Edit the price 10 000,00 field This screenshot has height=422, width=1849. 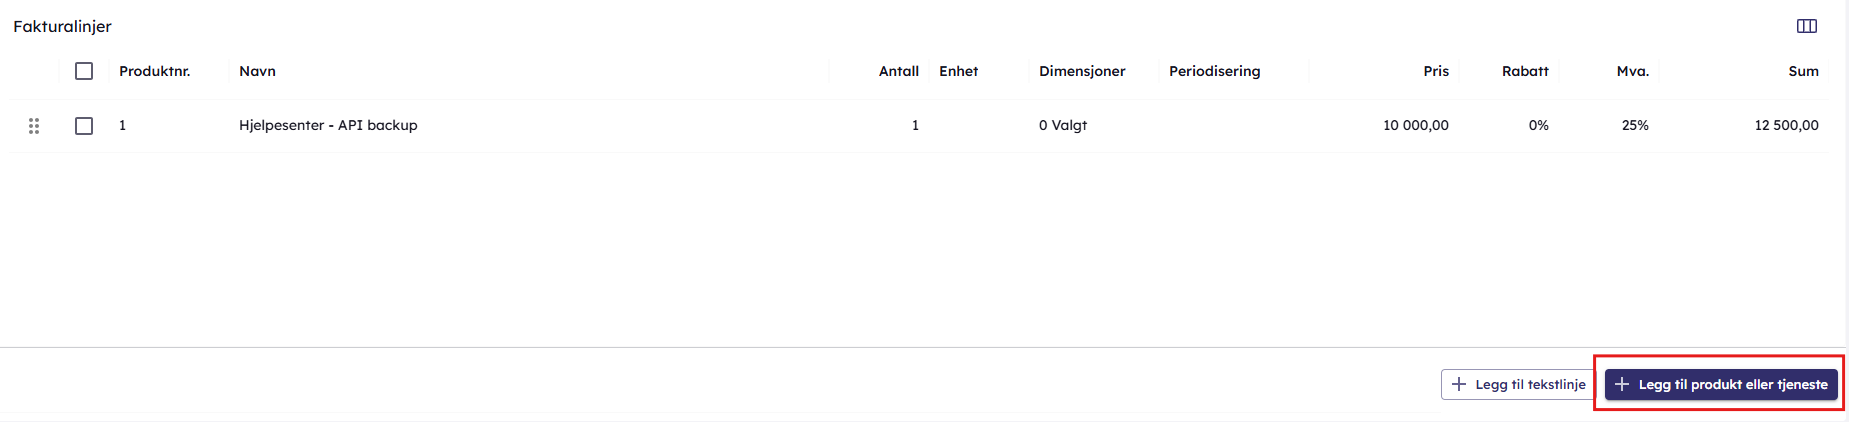click(x=1415, y=125)
